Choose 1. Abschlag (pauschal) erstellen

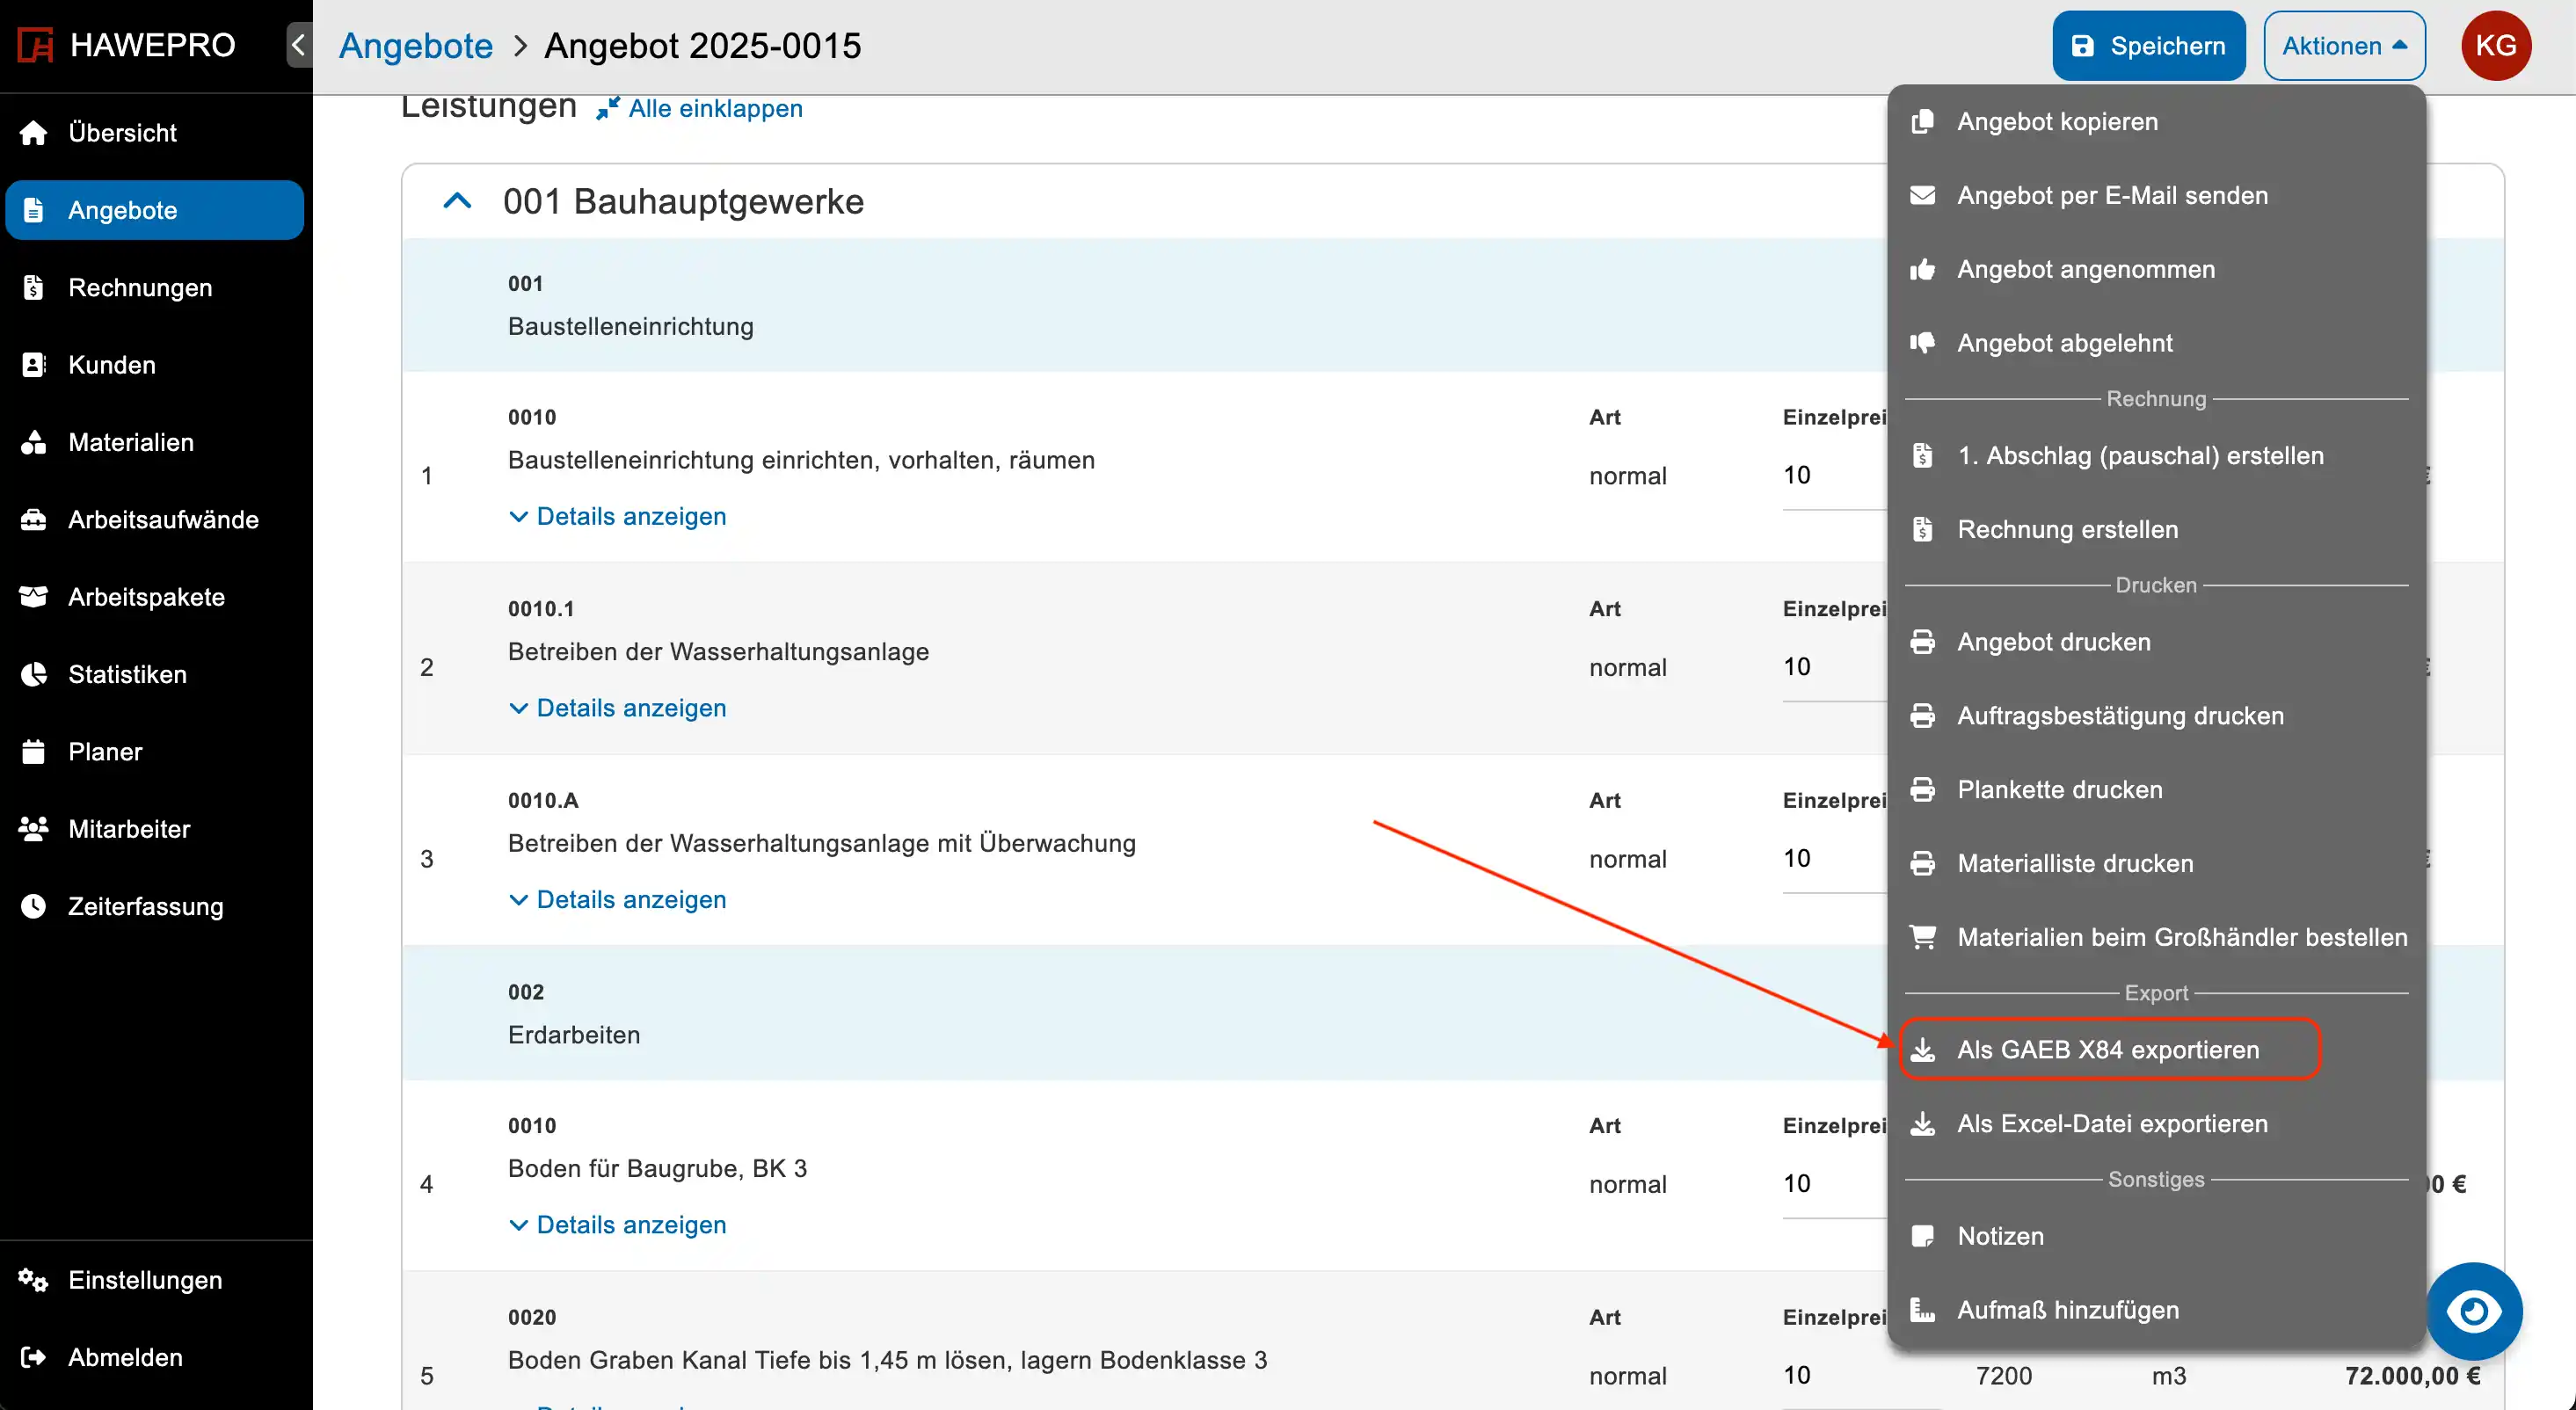coord(2156,456)
